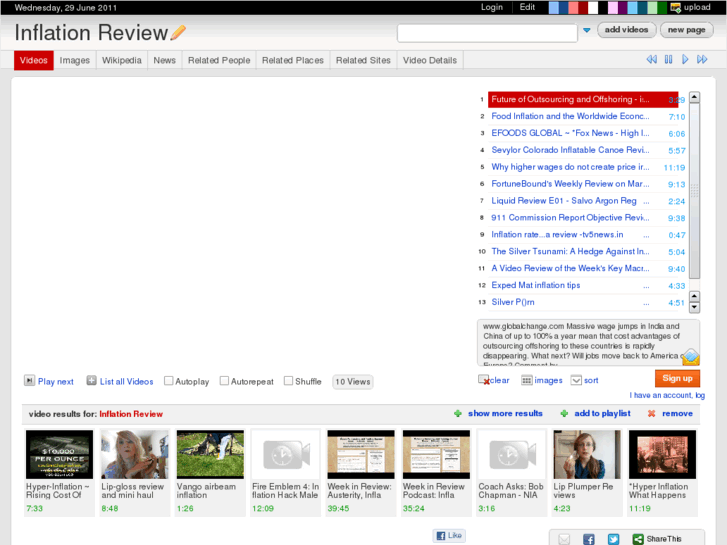
Task: Pick the dark green color swatch
Action: pyautogui.click(x=662, y=7)
